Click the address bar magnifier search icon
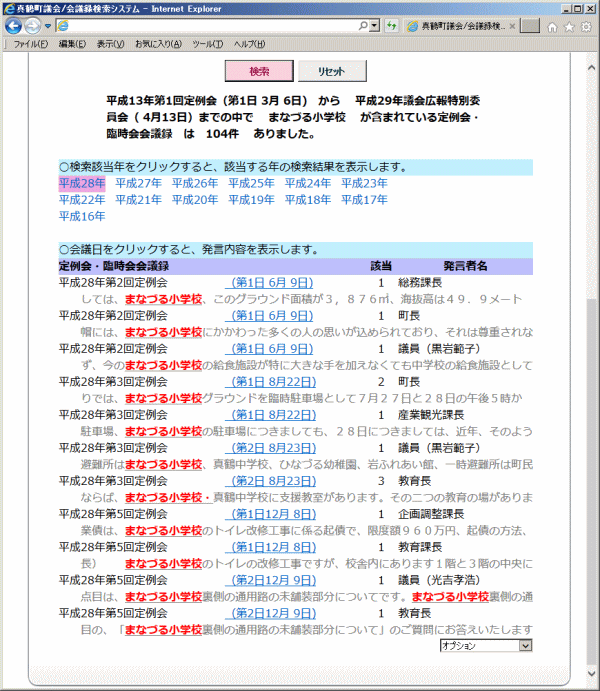 (363, 26)
